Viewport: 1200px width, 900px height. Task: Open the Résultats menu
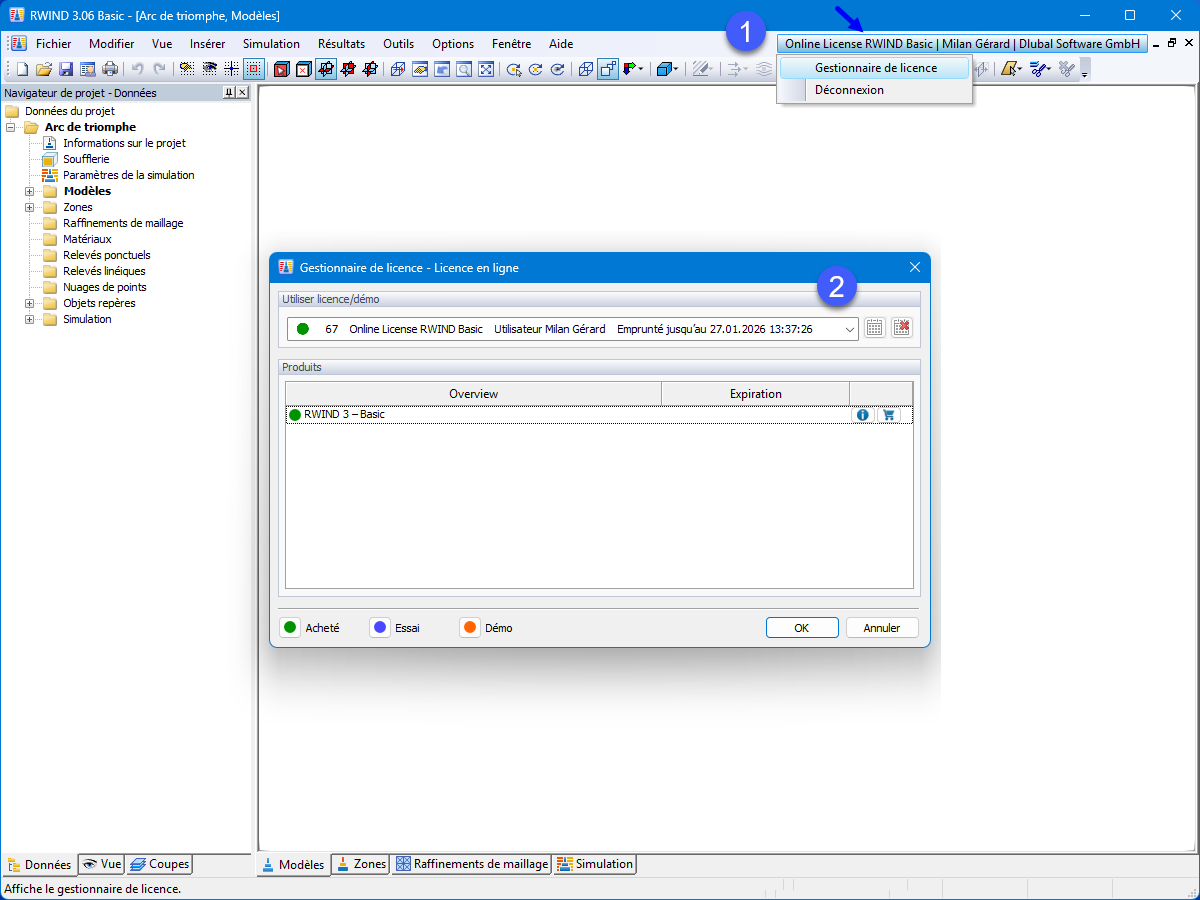click(342, 44)
